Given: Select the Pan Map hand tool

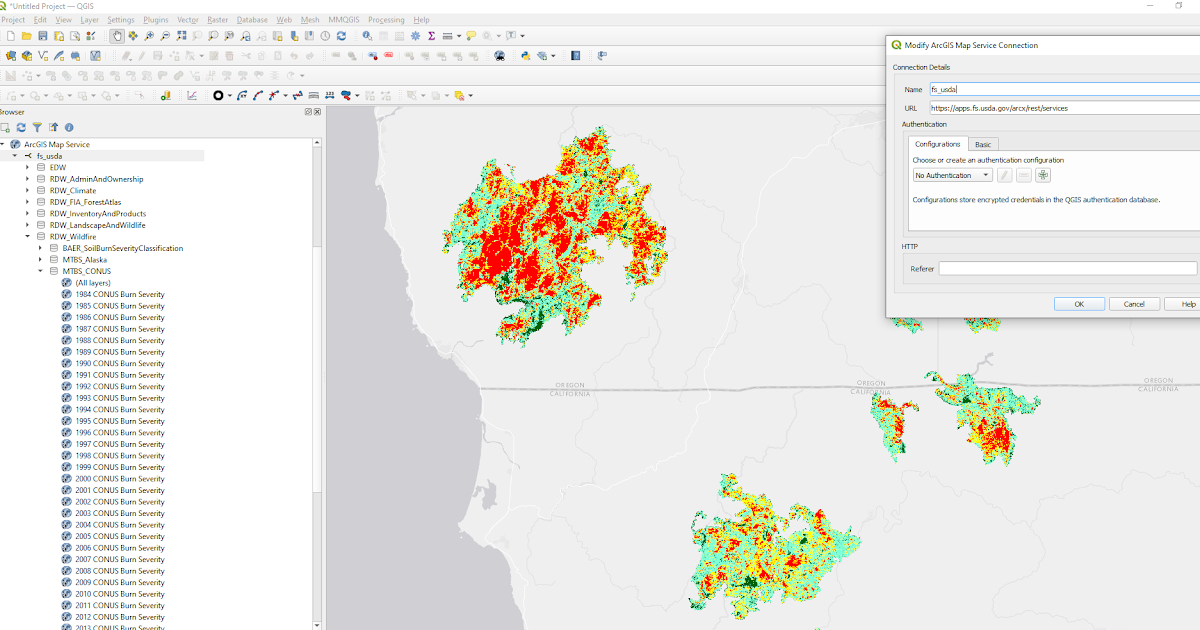Looking at the screenshot, I should coord(117,36).
